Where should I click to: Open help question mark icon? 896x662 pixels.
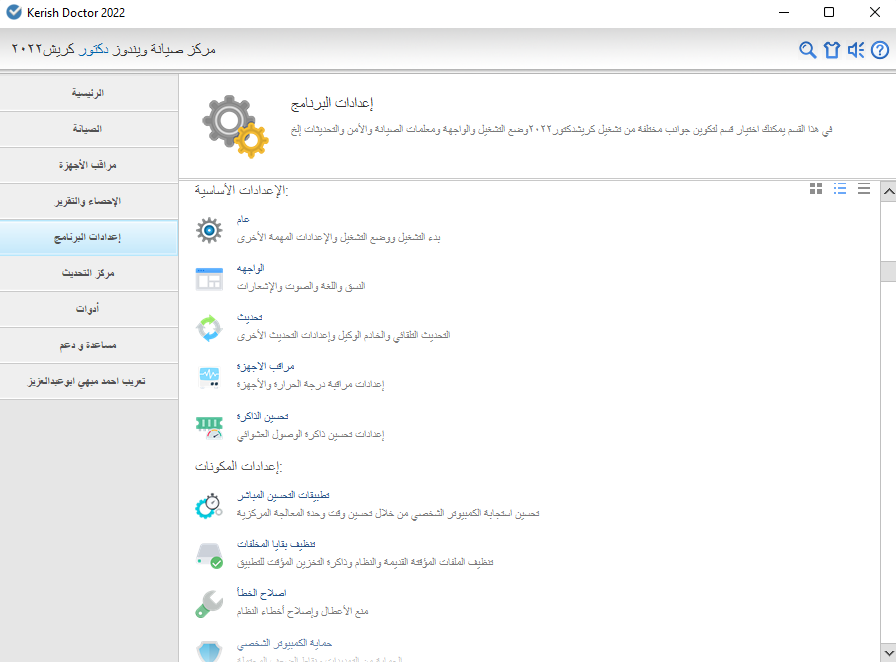pyautogui.click(x=880, y=50)
